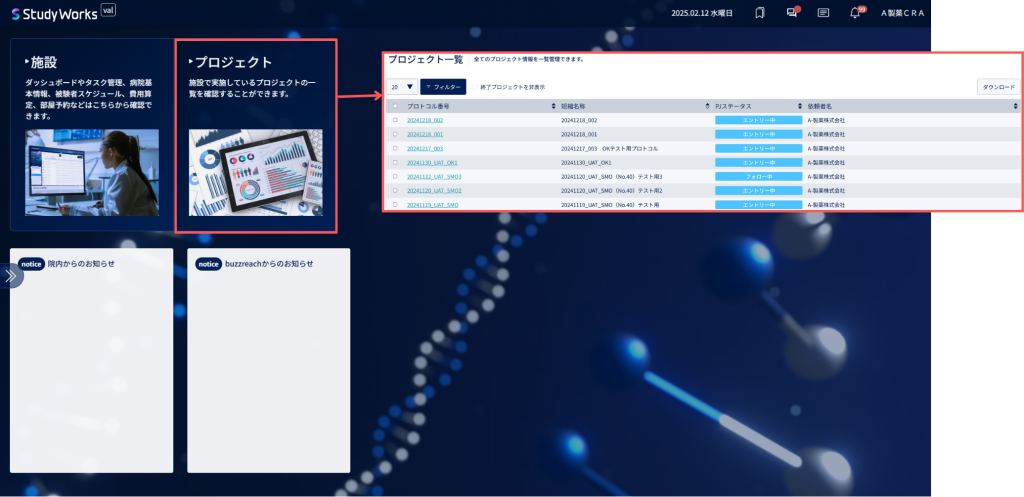Sort by プロトコル番号 column arrows
Image resolution: width=1024 pixels, height=497 pixels.
(x=554, y=106)
